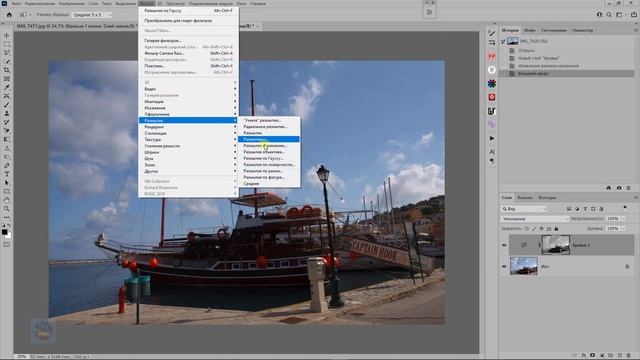Open the Search magnifier icon top right
Screen dimensions: 640x360
609,15
